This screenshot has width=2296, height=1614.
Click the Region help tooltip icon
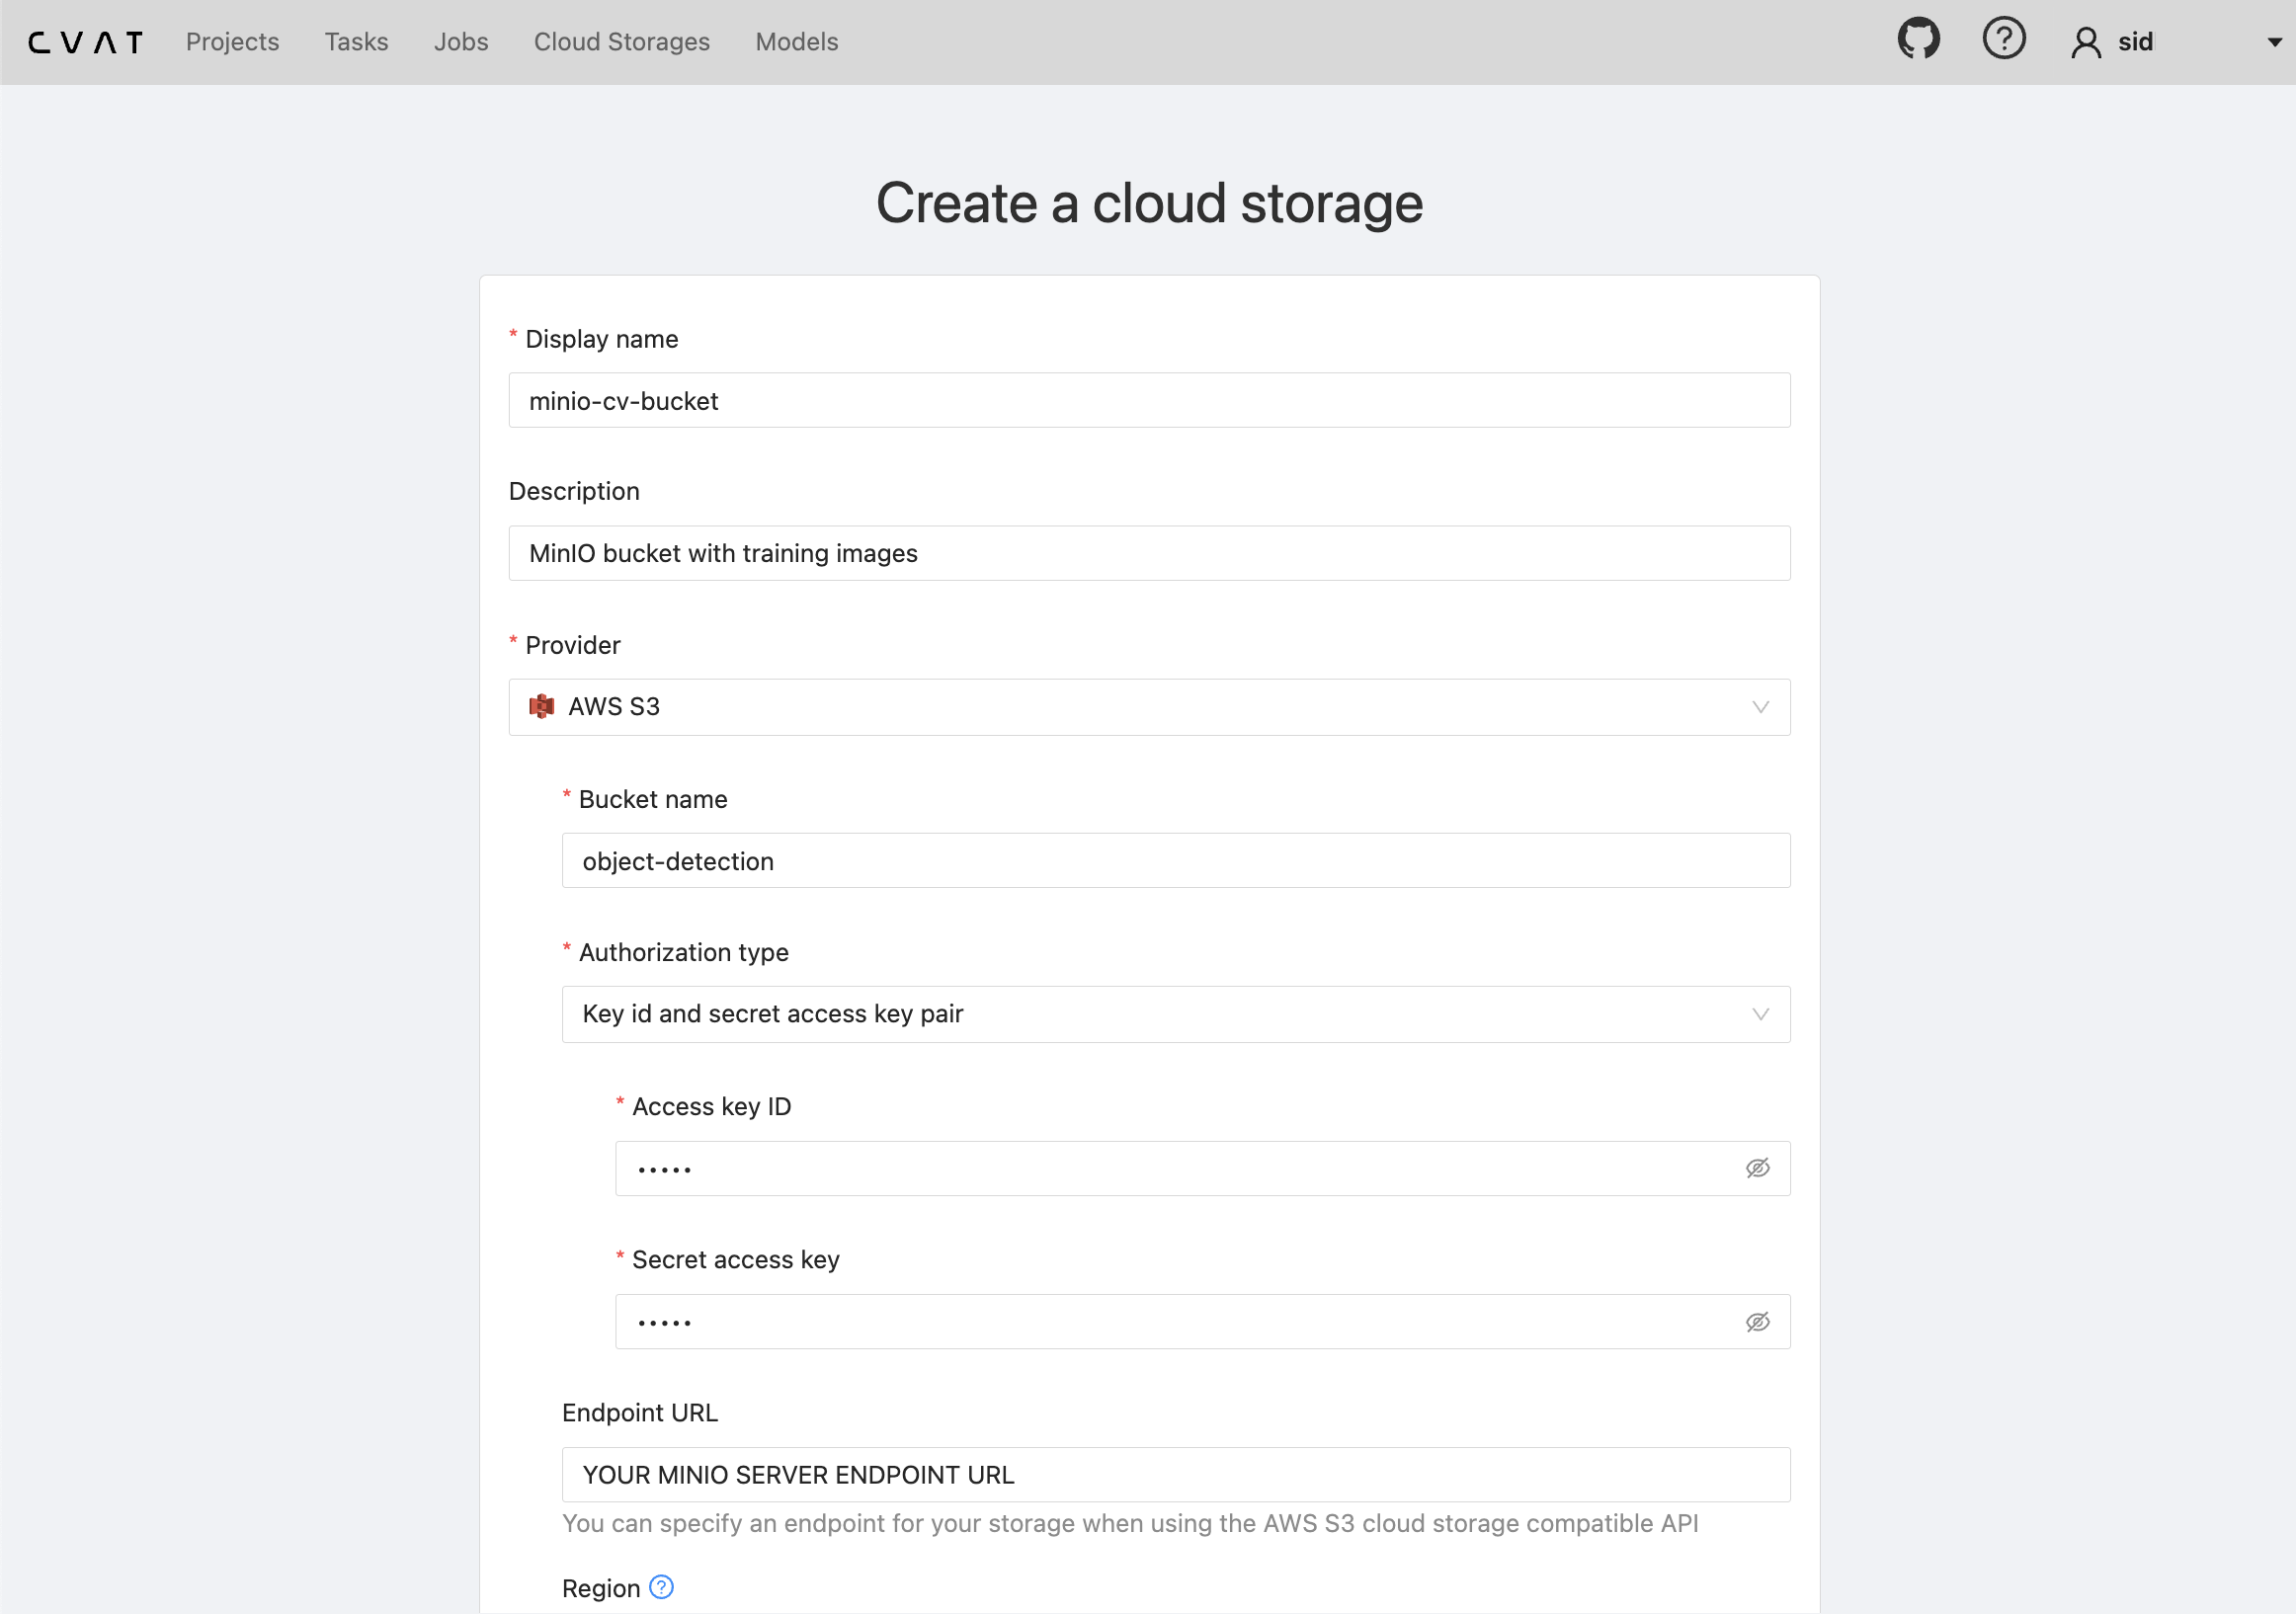(661, 1587)
